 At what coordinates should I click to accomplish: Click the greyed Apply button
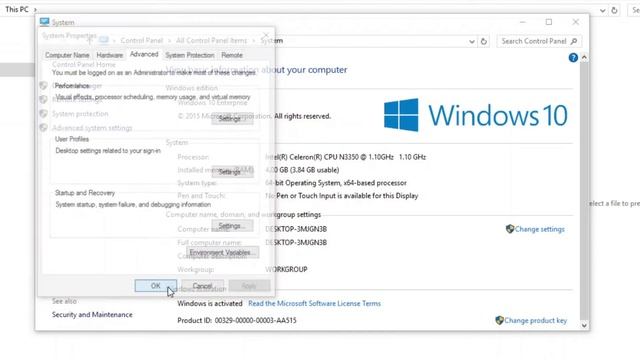[249, 286]
